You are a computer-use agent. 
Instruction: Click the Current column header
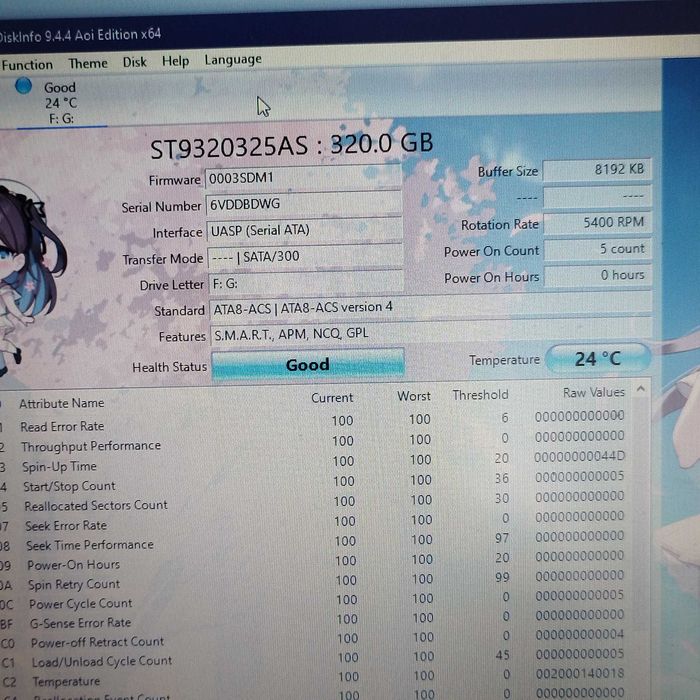332,397
